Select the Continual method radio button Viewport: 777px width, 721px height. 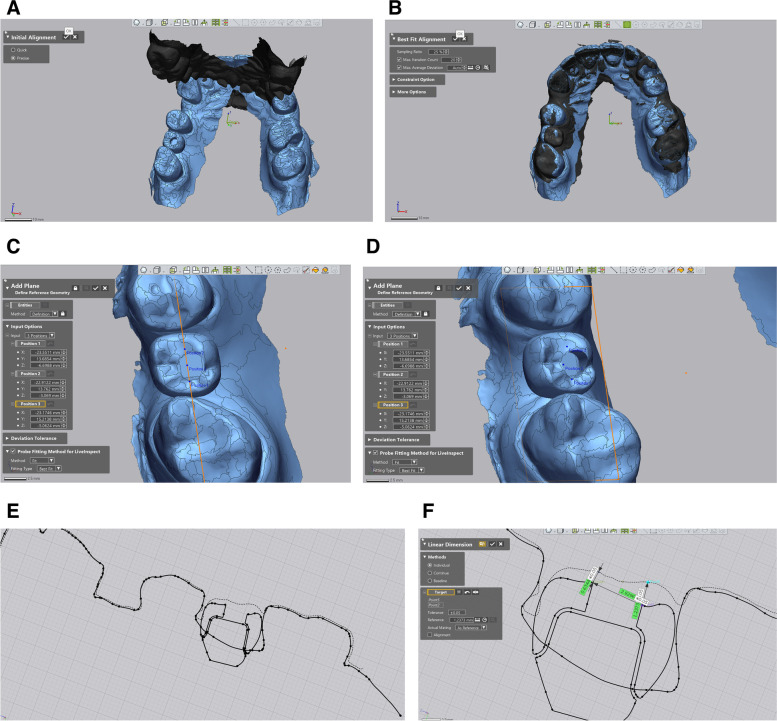click(430, 572)
